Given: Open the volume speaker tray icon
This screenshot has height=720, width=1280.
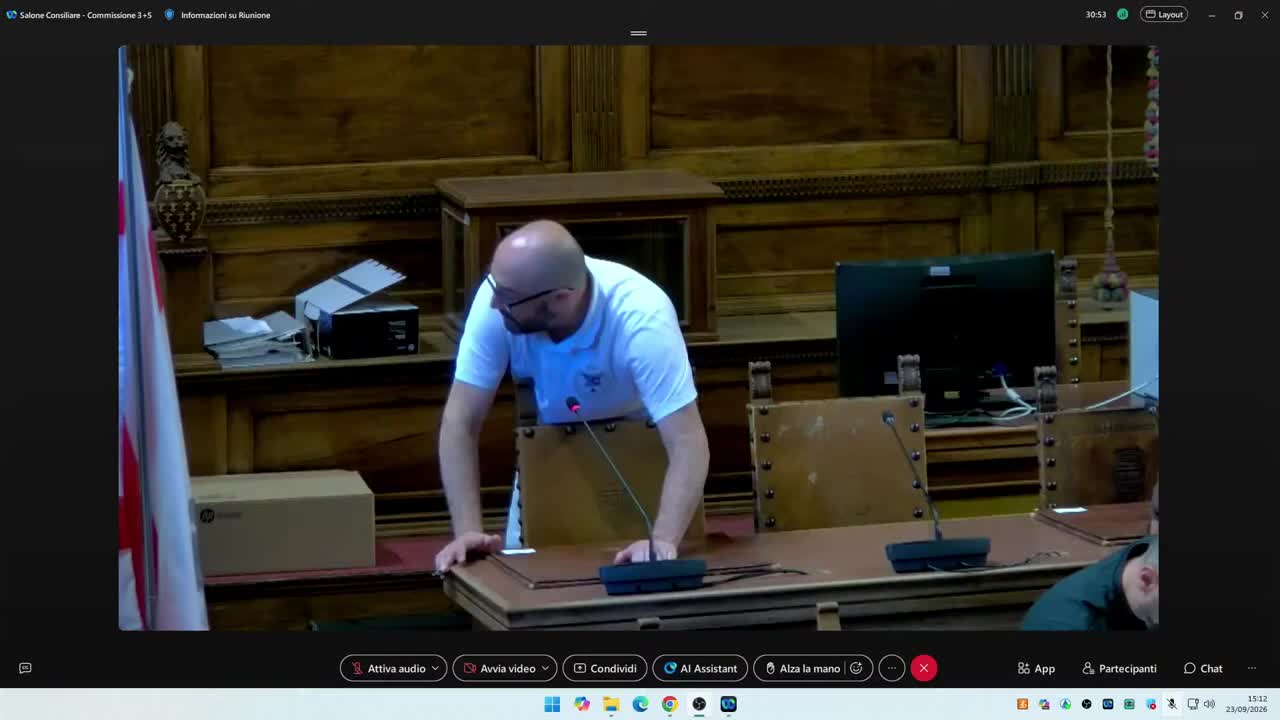Looking at the screenshot, I should (x=1209, y=704).
